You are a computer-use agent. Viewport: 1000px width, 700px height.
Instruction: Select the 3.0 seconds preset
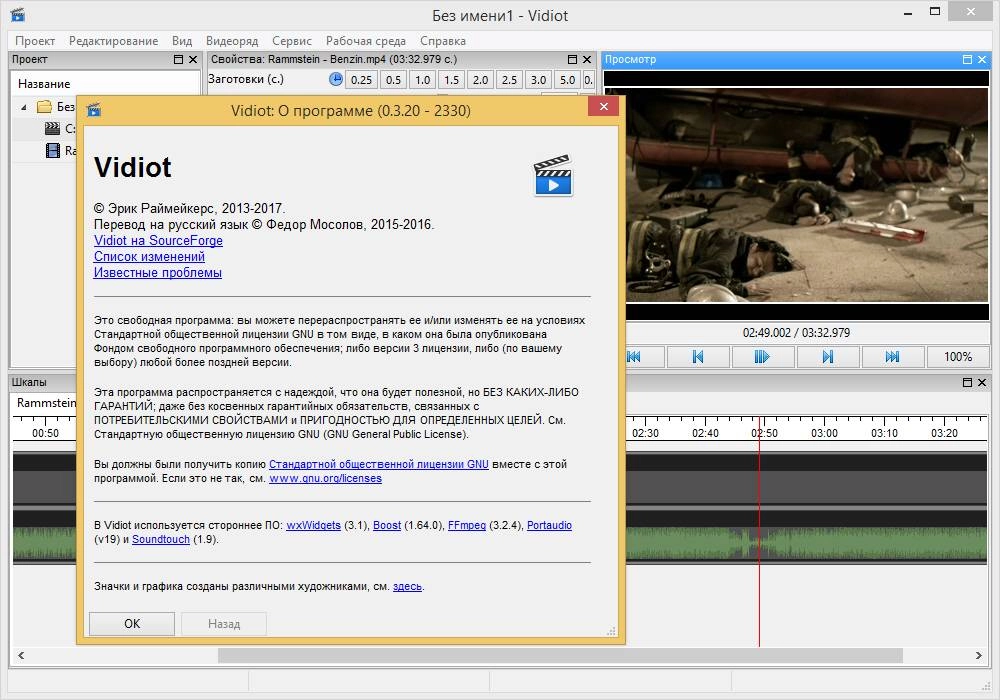pyautogui.click(x=538, y=80)
